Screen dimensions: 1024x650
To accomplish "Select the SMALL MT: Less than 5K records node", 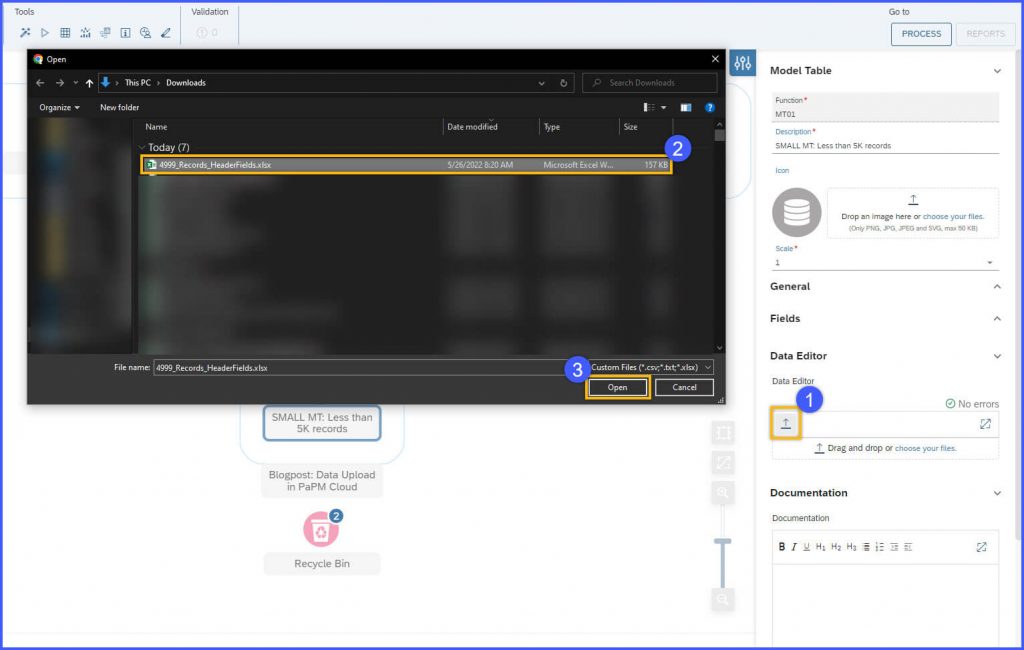I will pos(322,423).
